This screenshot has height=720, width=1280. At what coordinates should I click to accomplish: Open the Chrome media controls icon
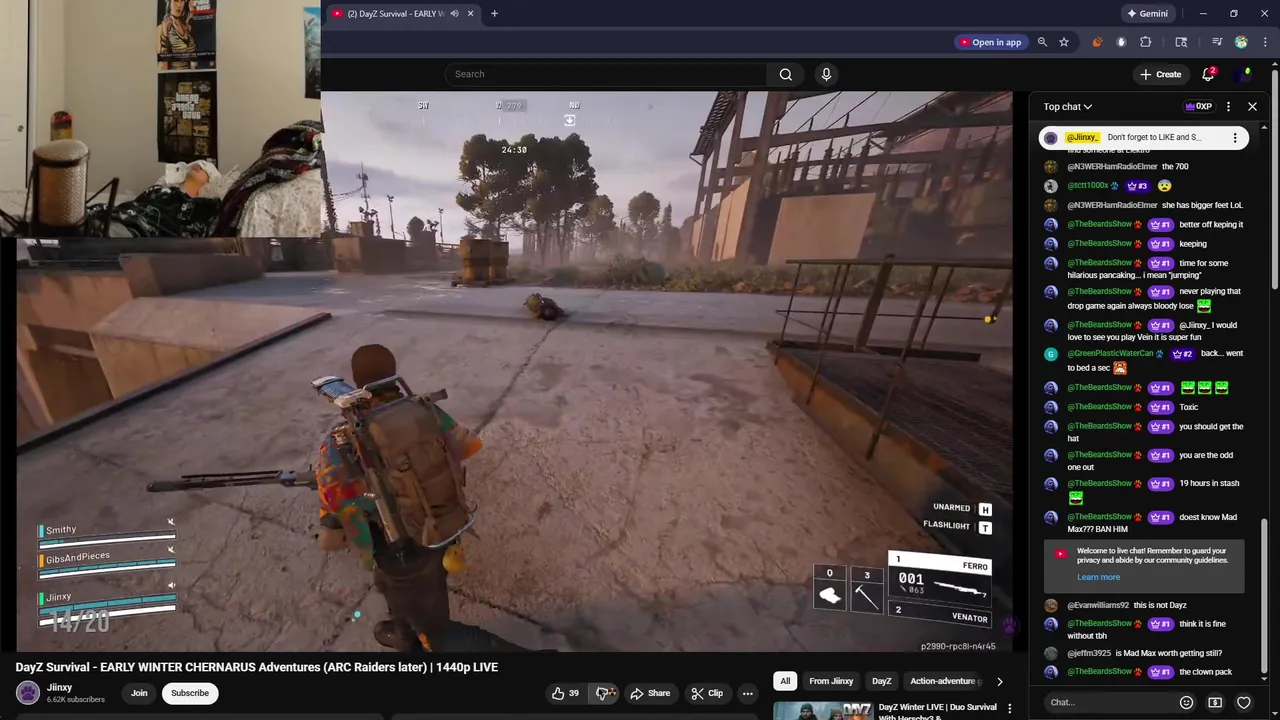point(1217,42)
